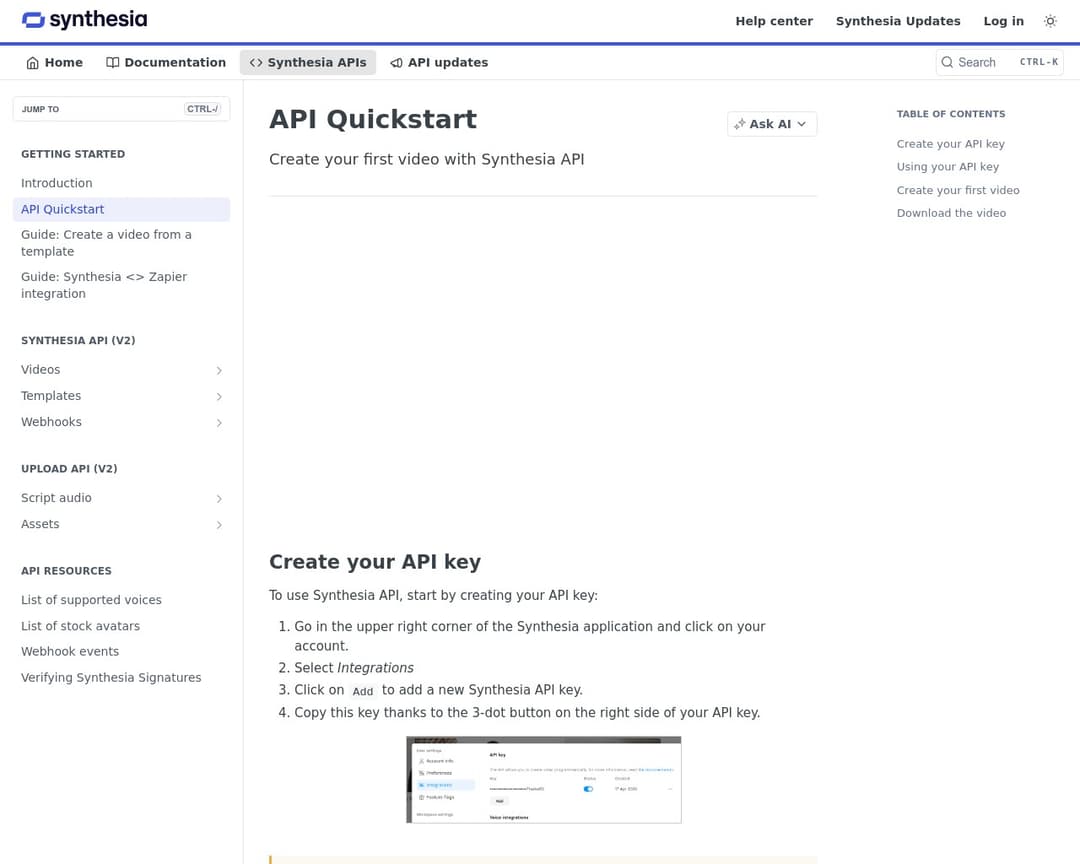The width and height of the screenshot is (1080, 864).
Task: Go to the Home tab
Action: click(x=54, y=63)
